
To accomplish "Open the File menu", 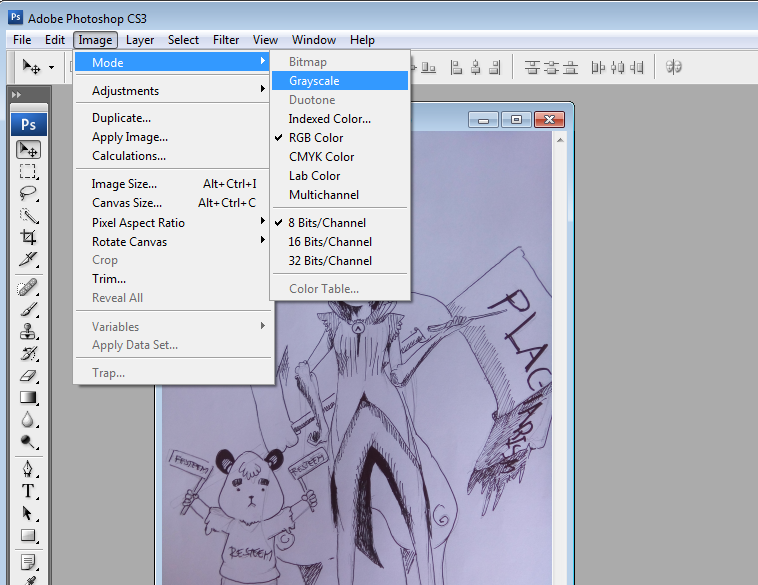I will pyautogui.click(x=22, y=40).
